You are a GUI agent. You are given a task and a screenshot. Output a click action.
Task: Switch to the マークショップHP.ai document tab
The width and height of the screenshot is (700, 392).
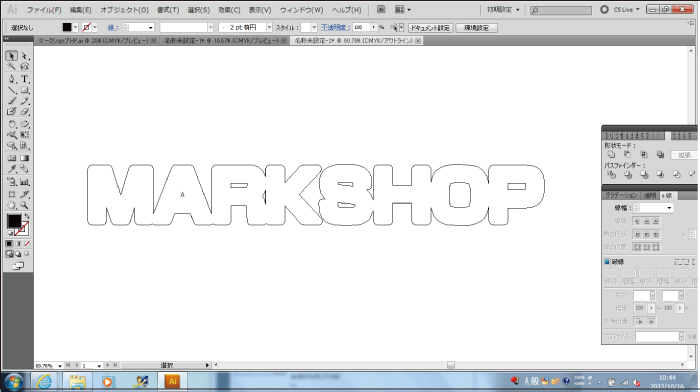click(x=93, y=41)
